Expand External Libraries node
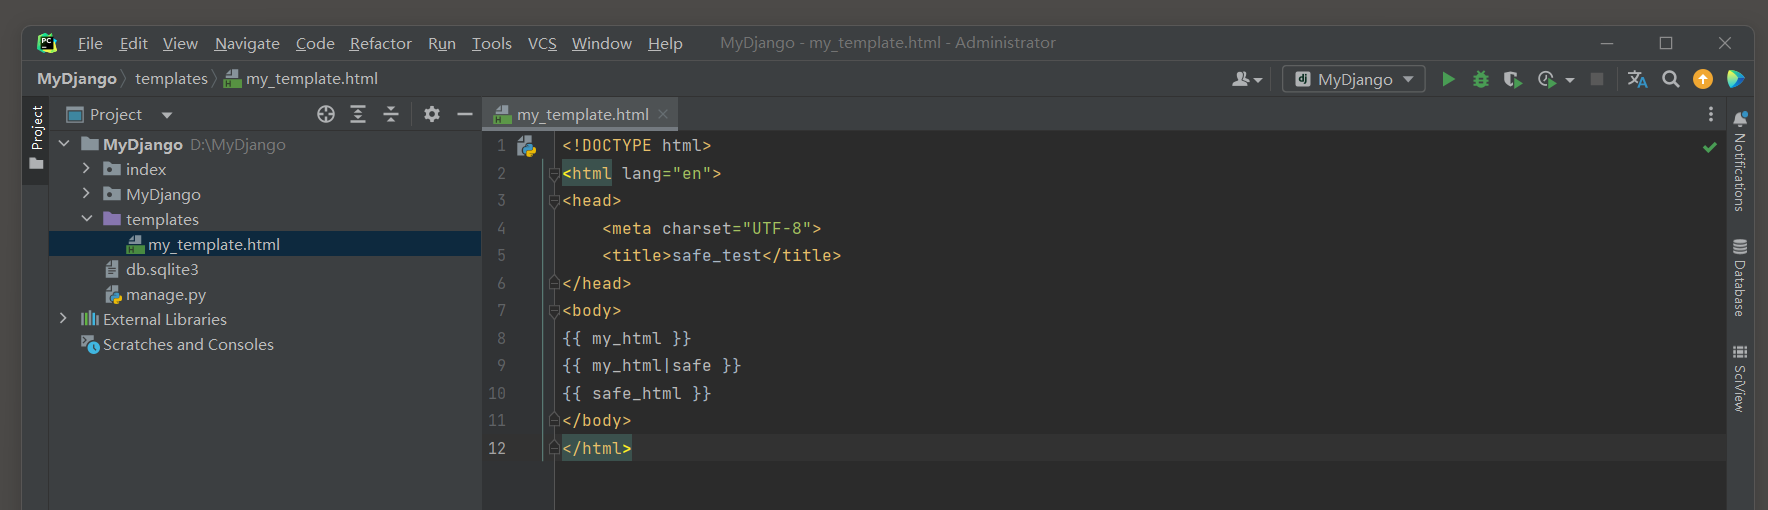 pyautogui.click(x=64, y=319)
